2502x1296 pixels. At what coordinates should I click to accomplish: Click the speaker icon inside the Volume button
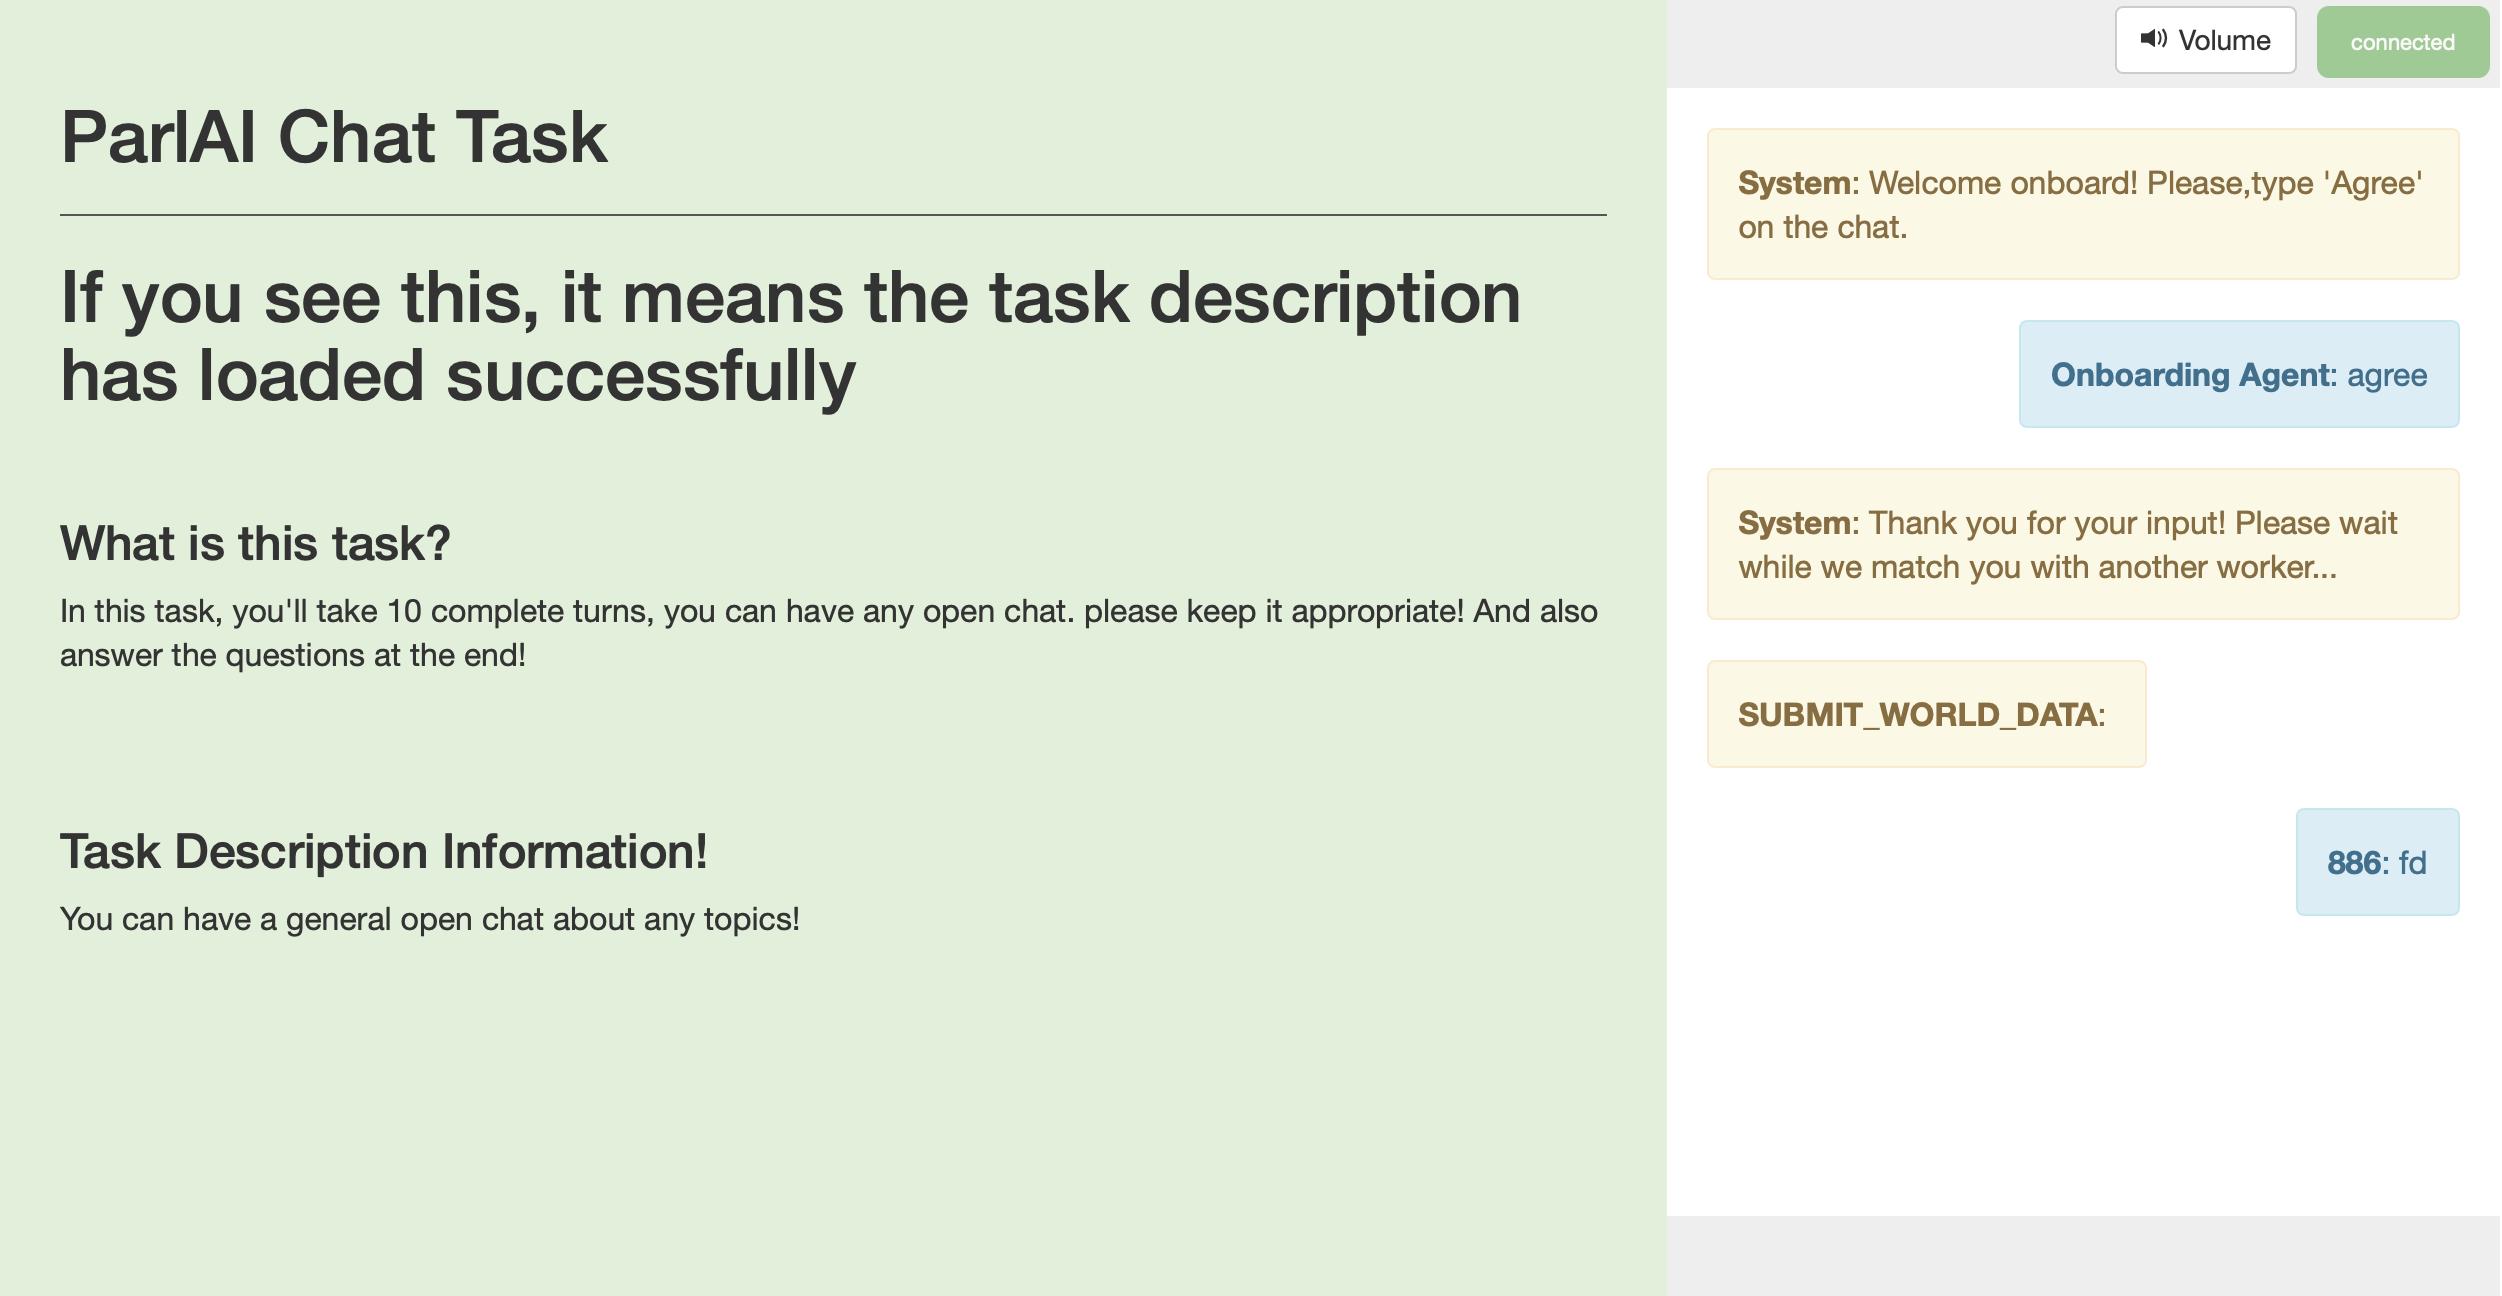click(2156, 39)
